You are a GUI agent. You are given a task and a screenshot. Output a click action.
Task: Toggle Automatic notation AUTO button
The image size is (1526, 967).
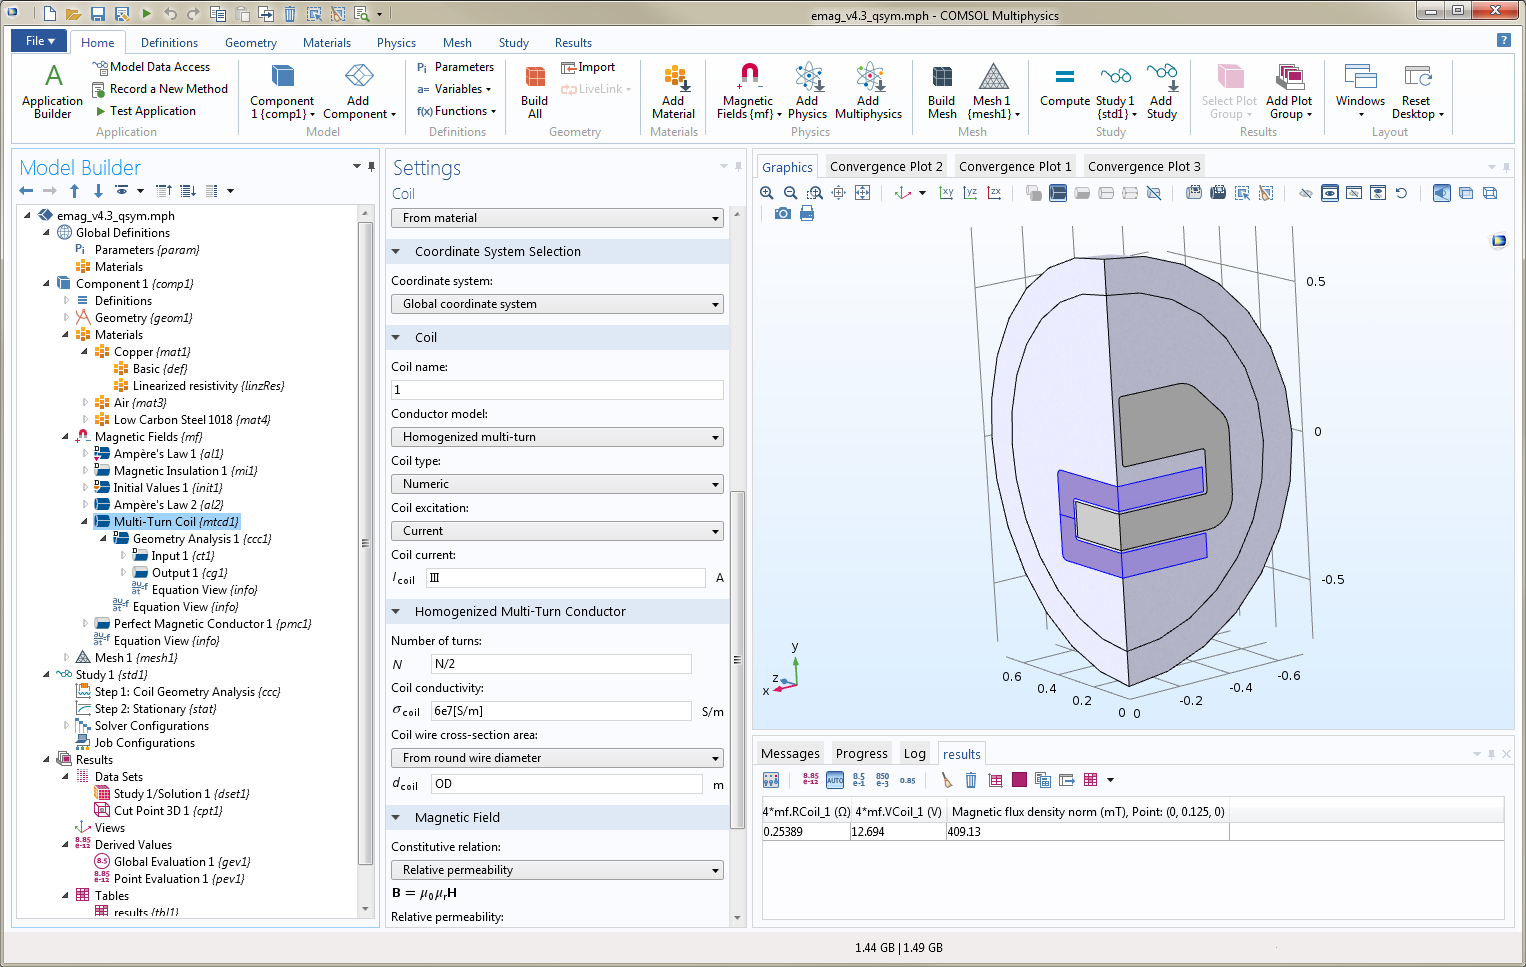click(835, 780)
